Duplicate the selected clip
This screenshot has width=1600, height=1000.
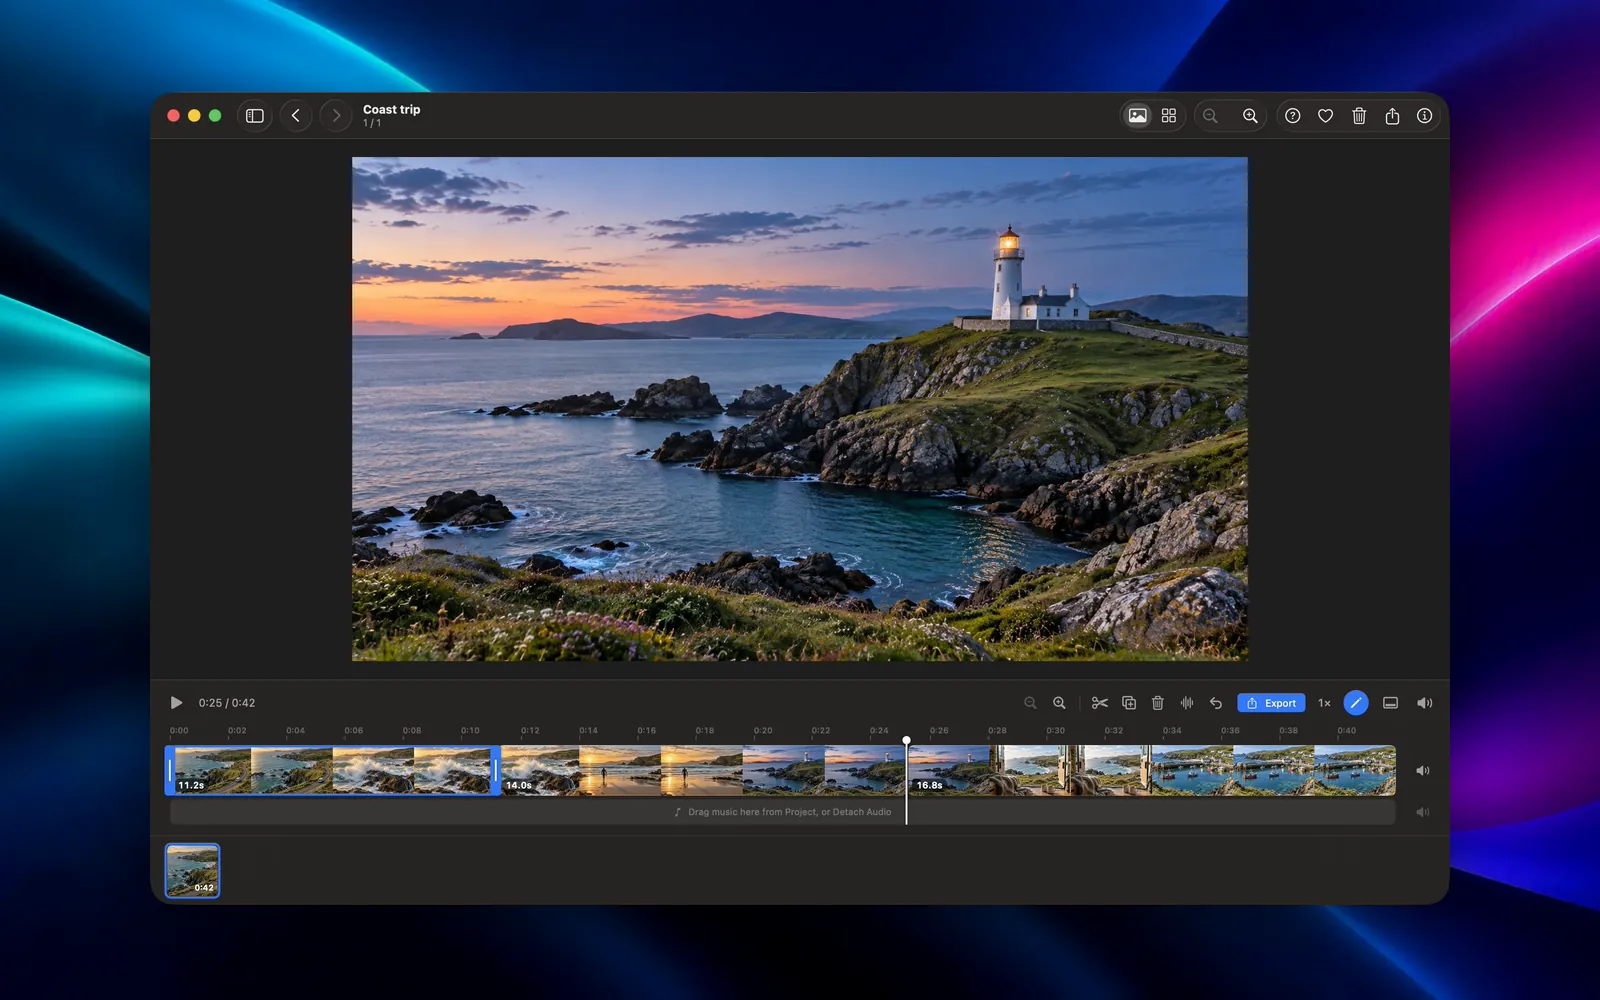coord(1129,703)
